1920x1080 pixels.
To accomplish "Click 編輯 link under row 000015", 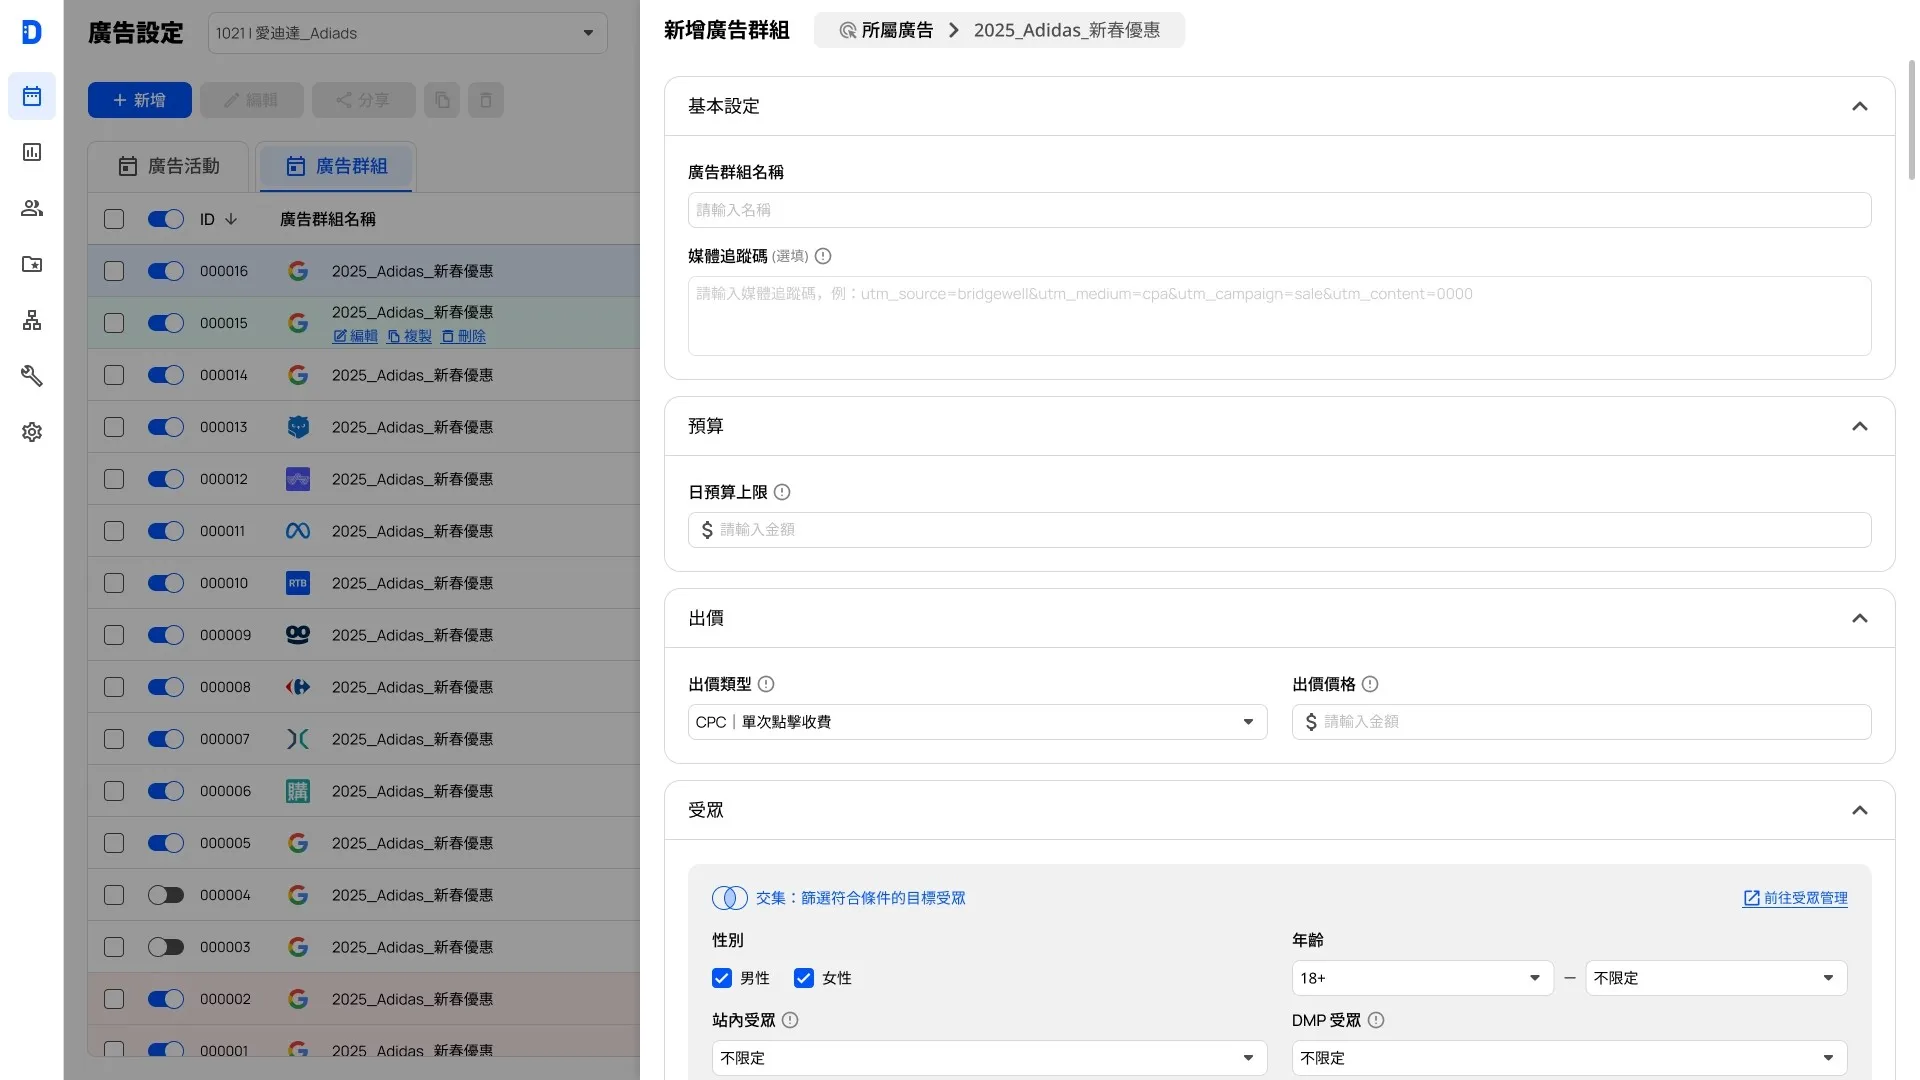I will [x=355, y=336].
